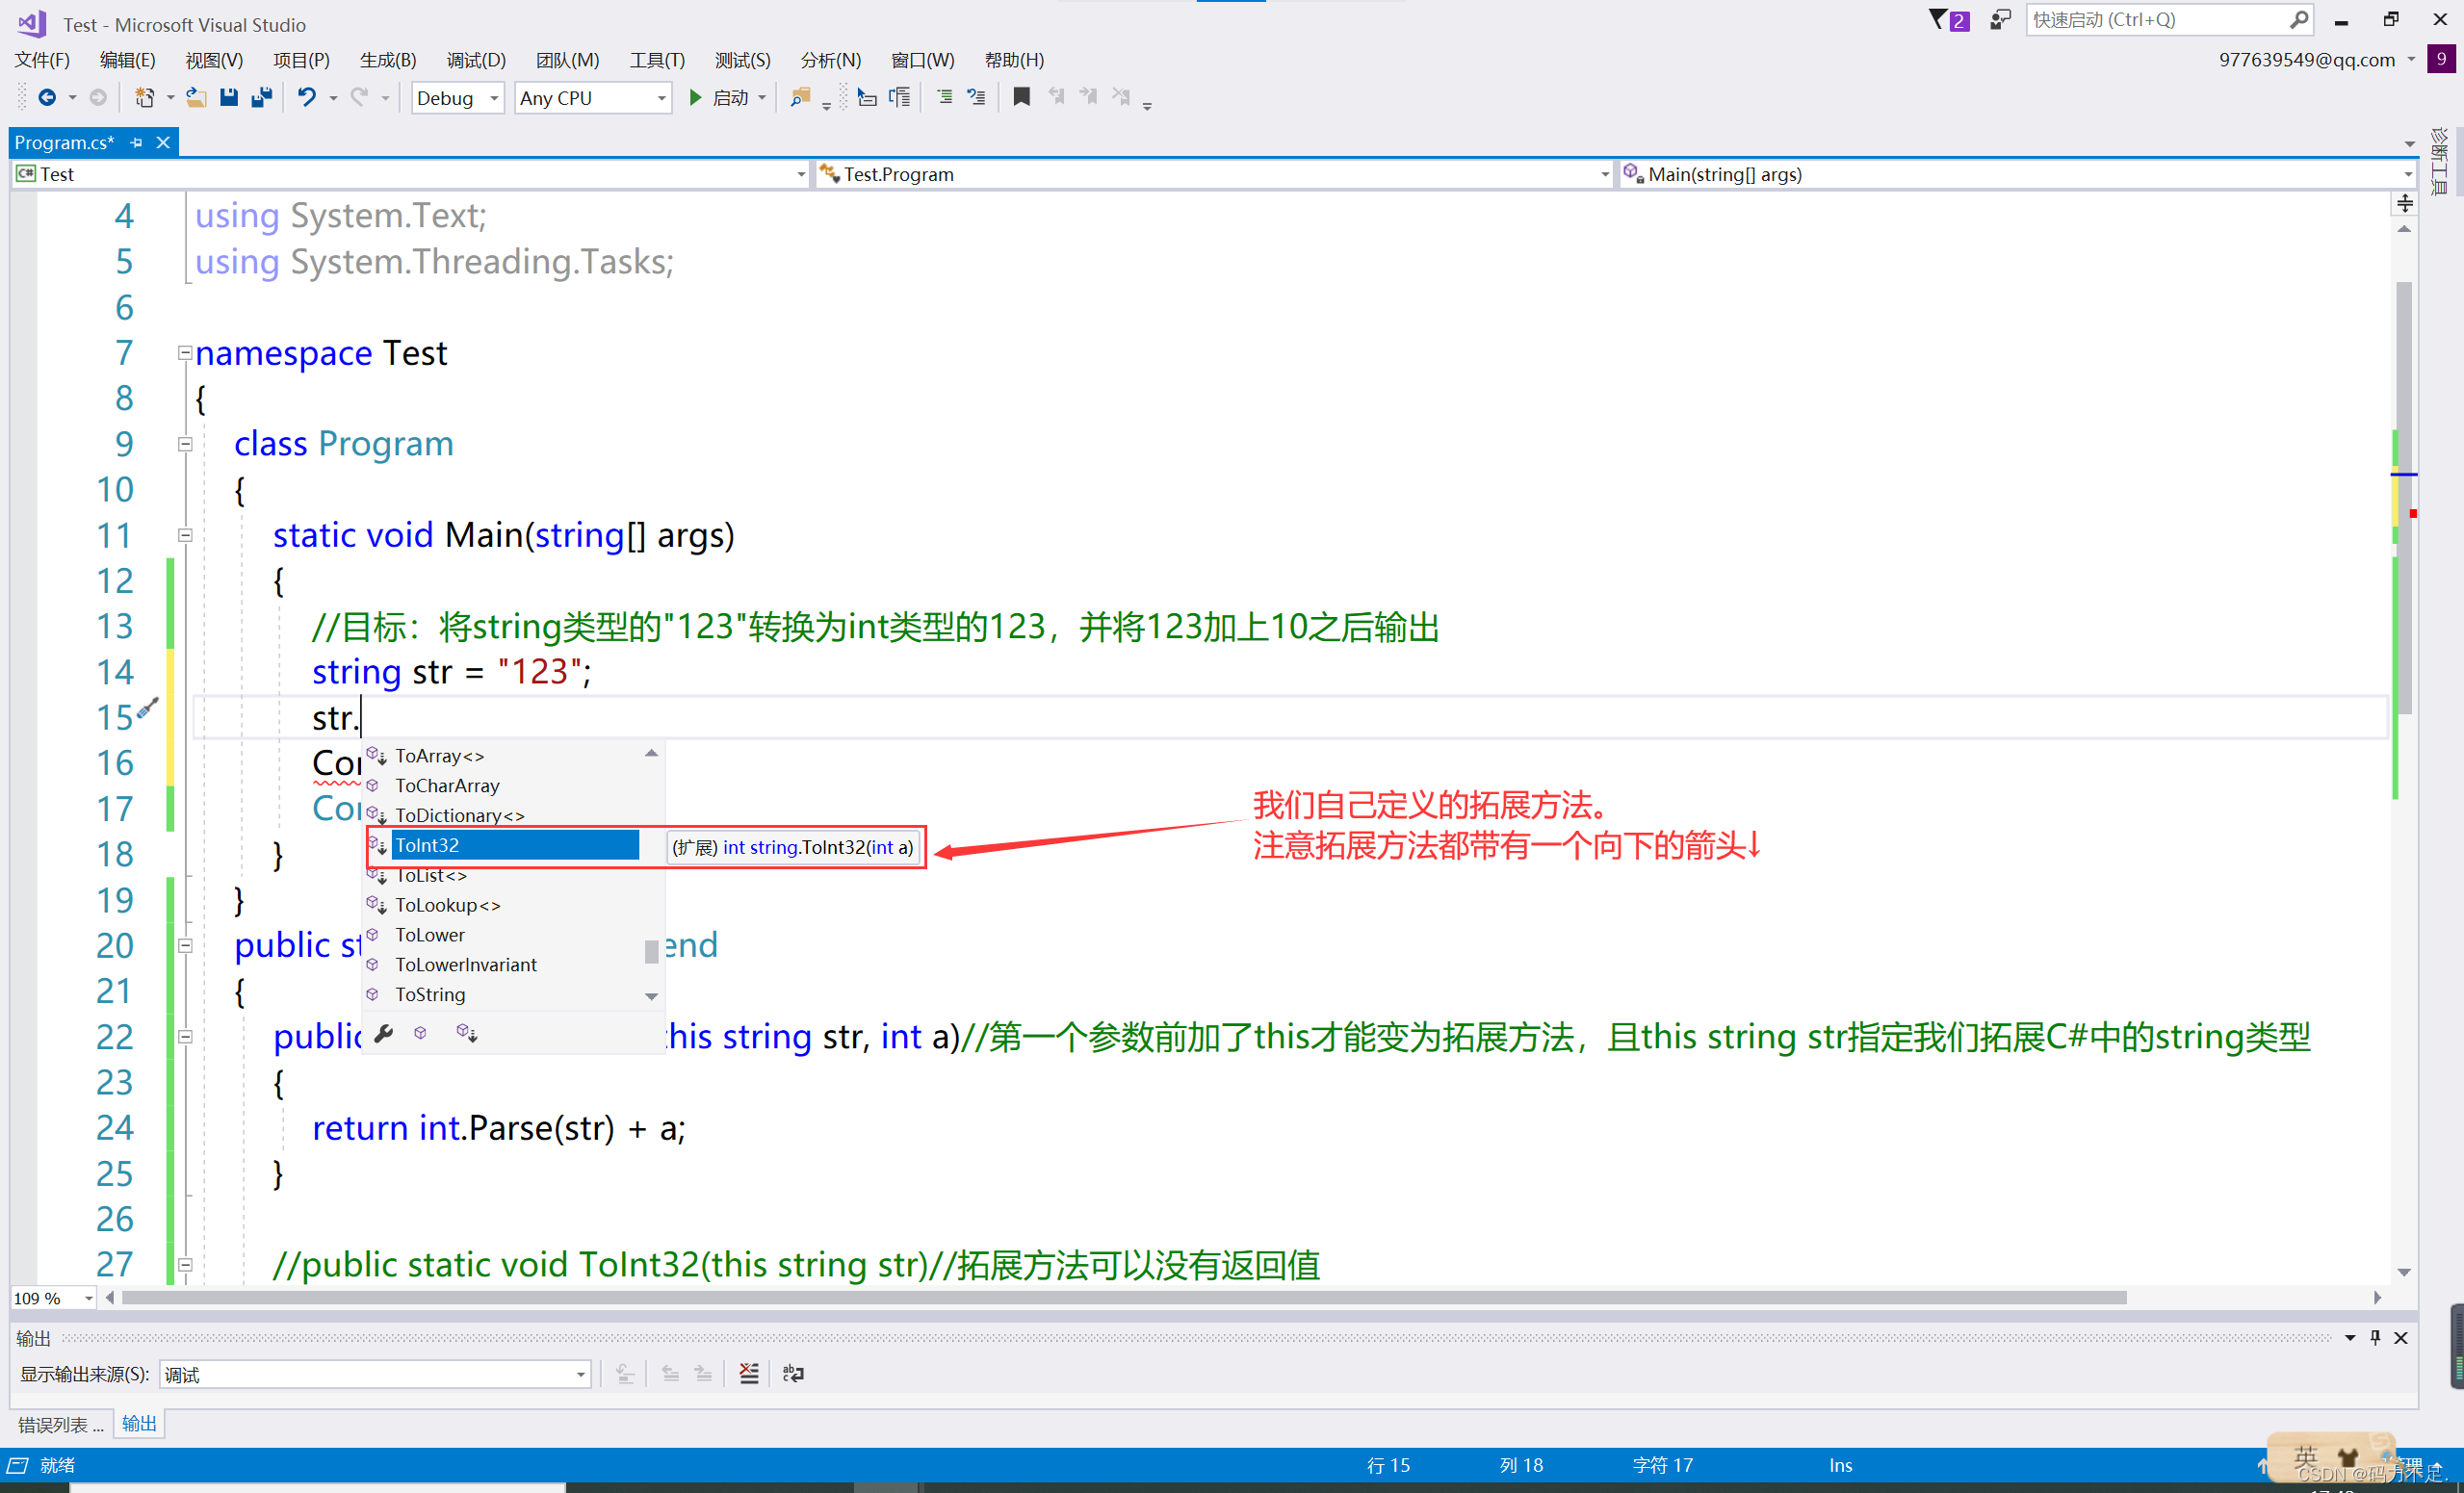The image size is (2464, 1493).
Task: Click the editor vertical scrollbar thumb
Action: (x=2404, y=497)
